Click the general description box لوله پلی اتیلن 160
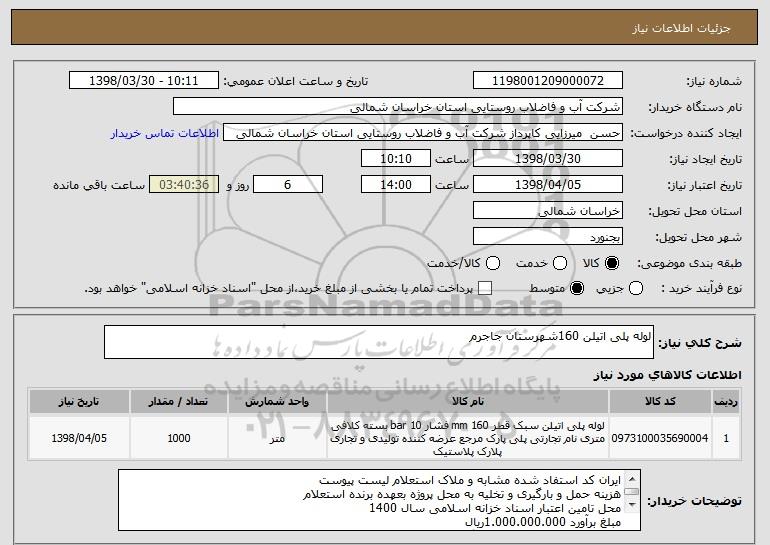770x545 pixels. [x=379, y=342]
